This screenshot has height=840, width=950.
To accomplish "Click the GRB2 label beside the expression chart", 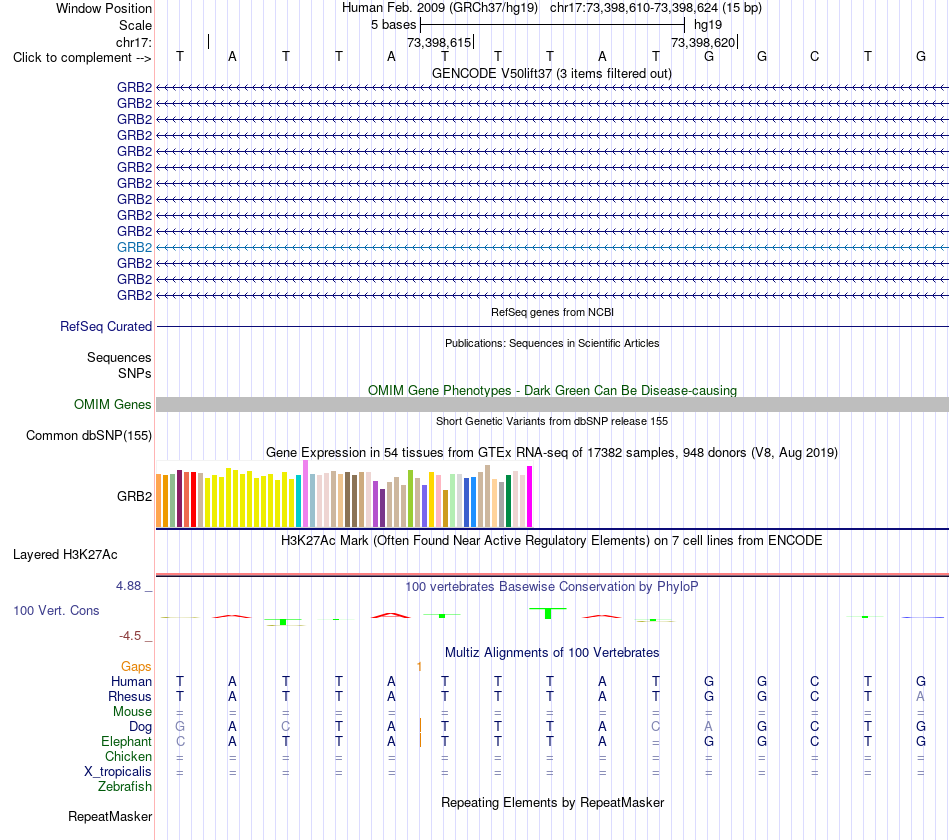I will 134,496.
